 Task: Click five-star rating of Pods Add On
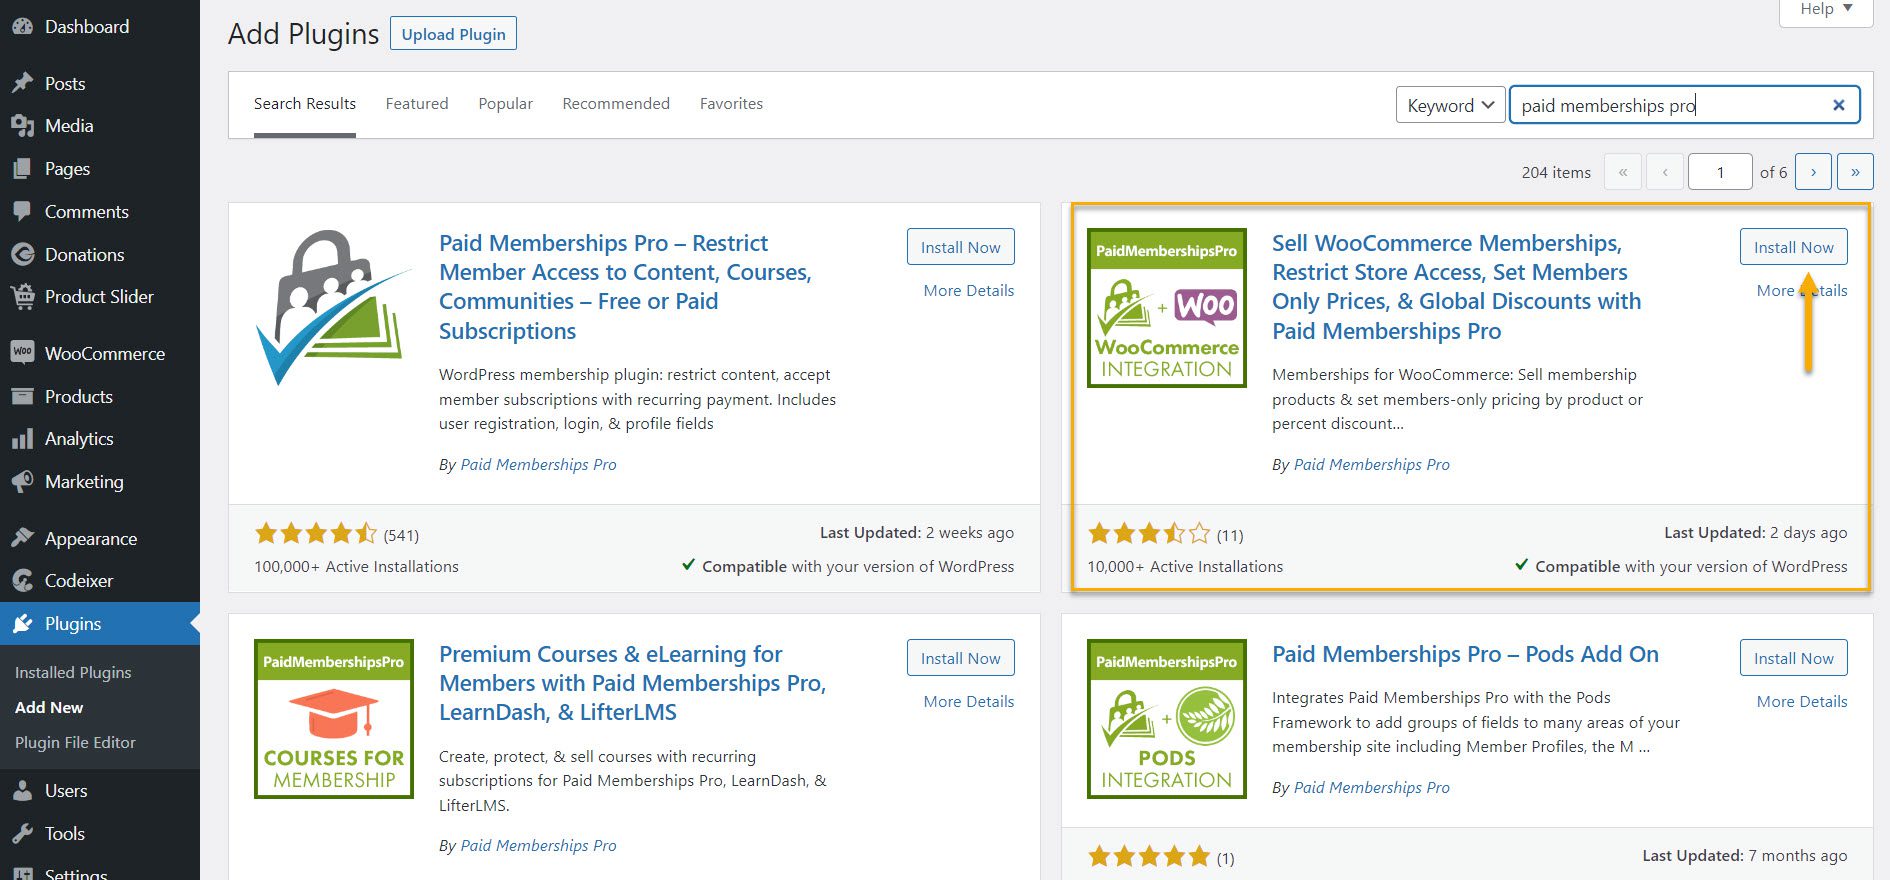1149,857
